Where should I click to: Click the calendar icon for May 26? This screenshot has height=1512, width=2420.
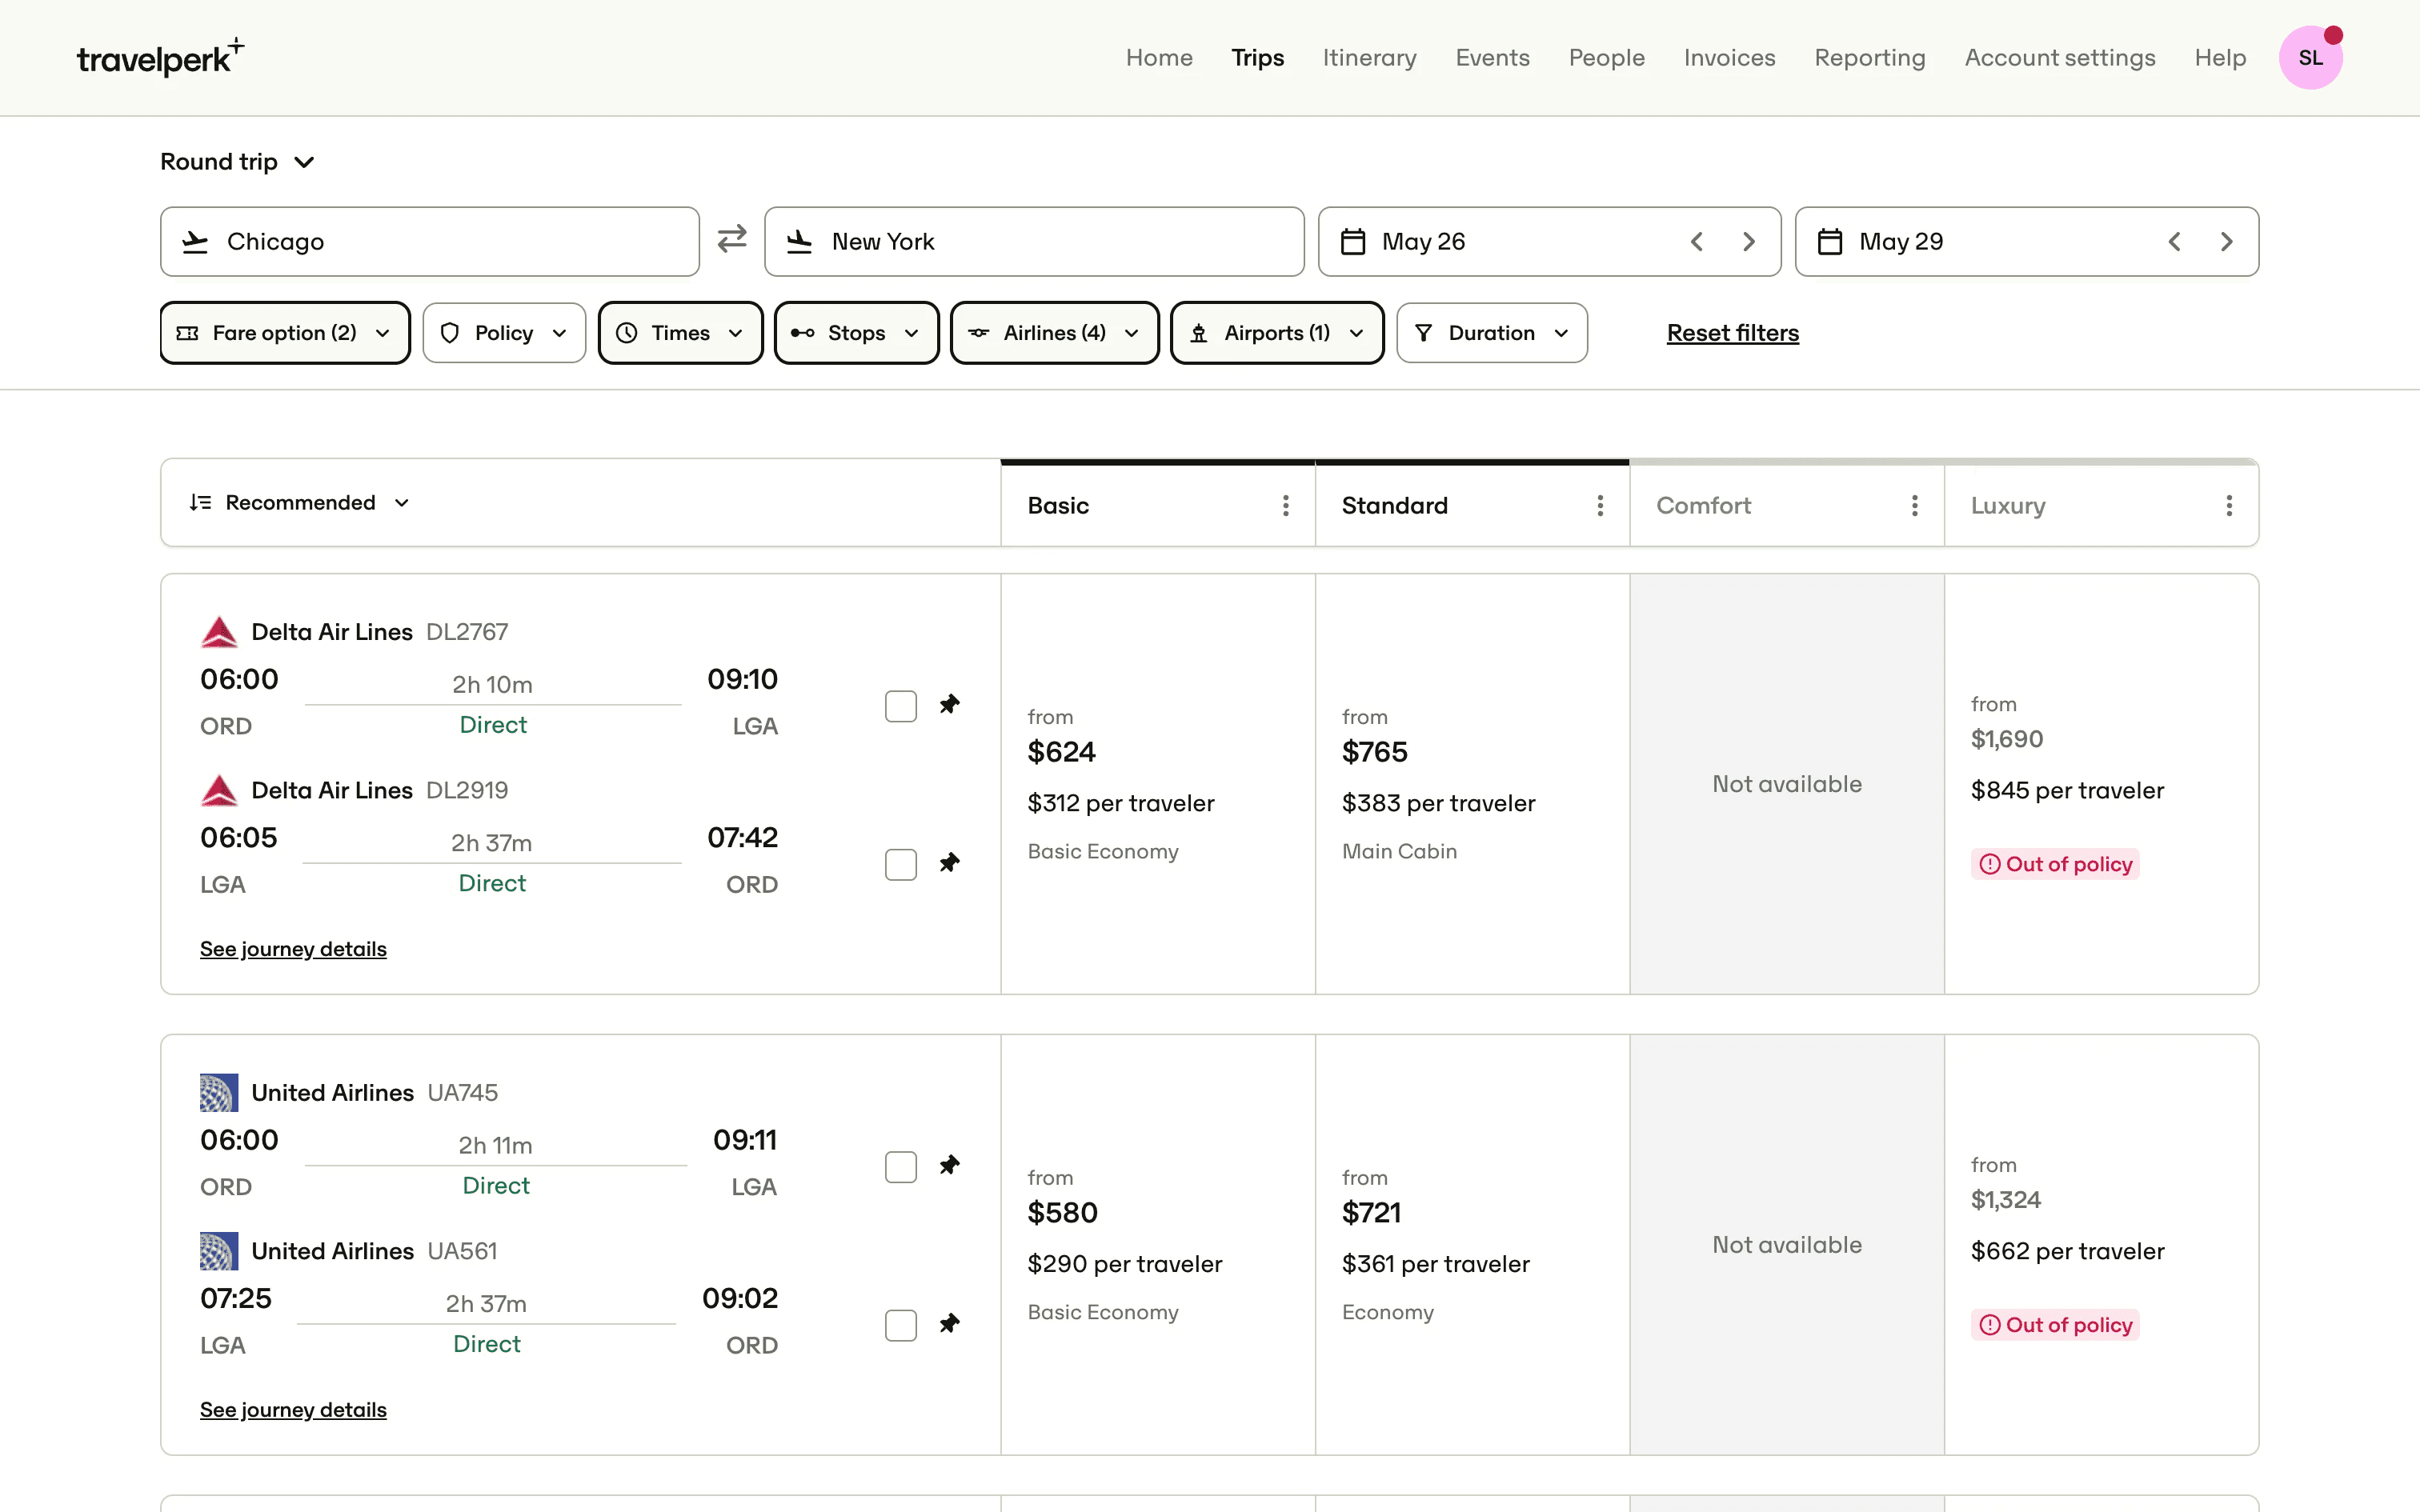(x=1353, y=242)
